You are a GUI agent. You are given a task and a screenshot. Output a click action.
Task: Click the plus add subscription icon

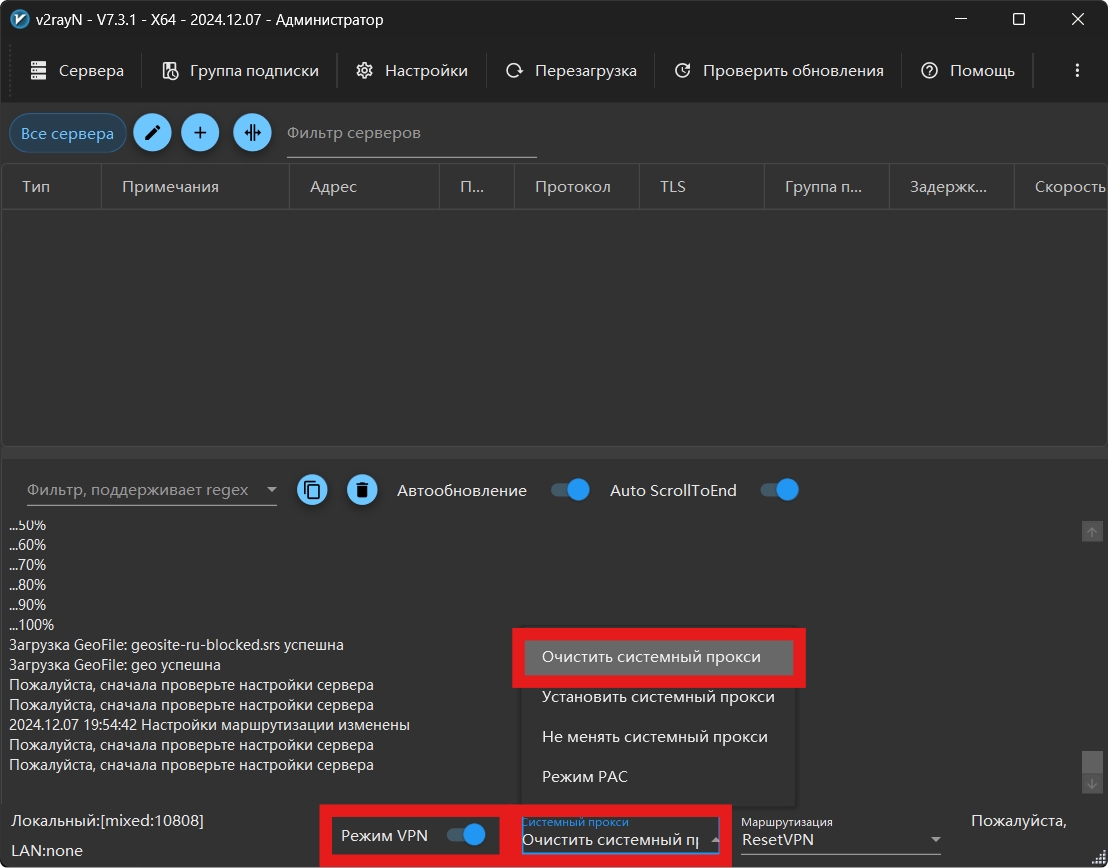pyautogui.click(x=200, y=133)
